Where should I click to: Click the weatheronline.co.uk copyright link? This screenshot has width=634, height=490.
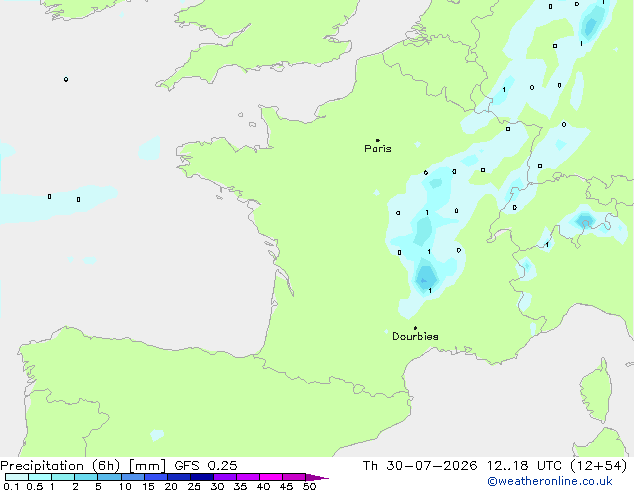(x=549, y=481)
